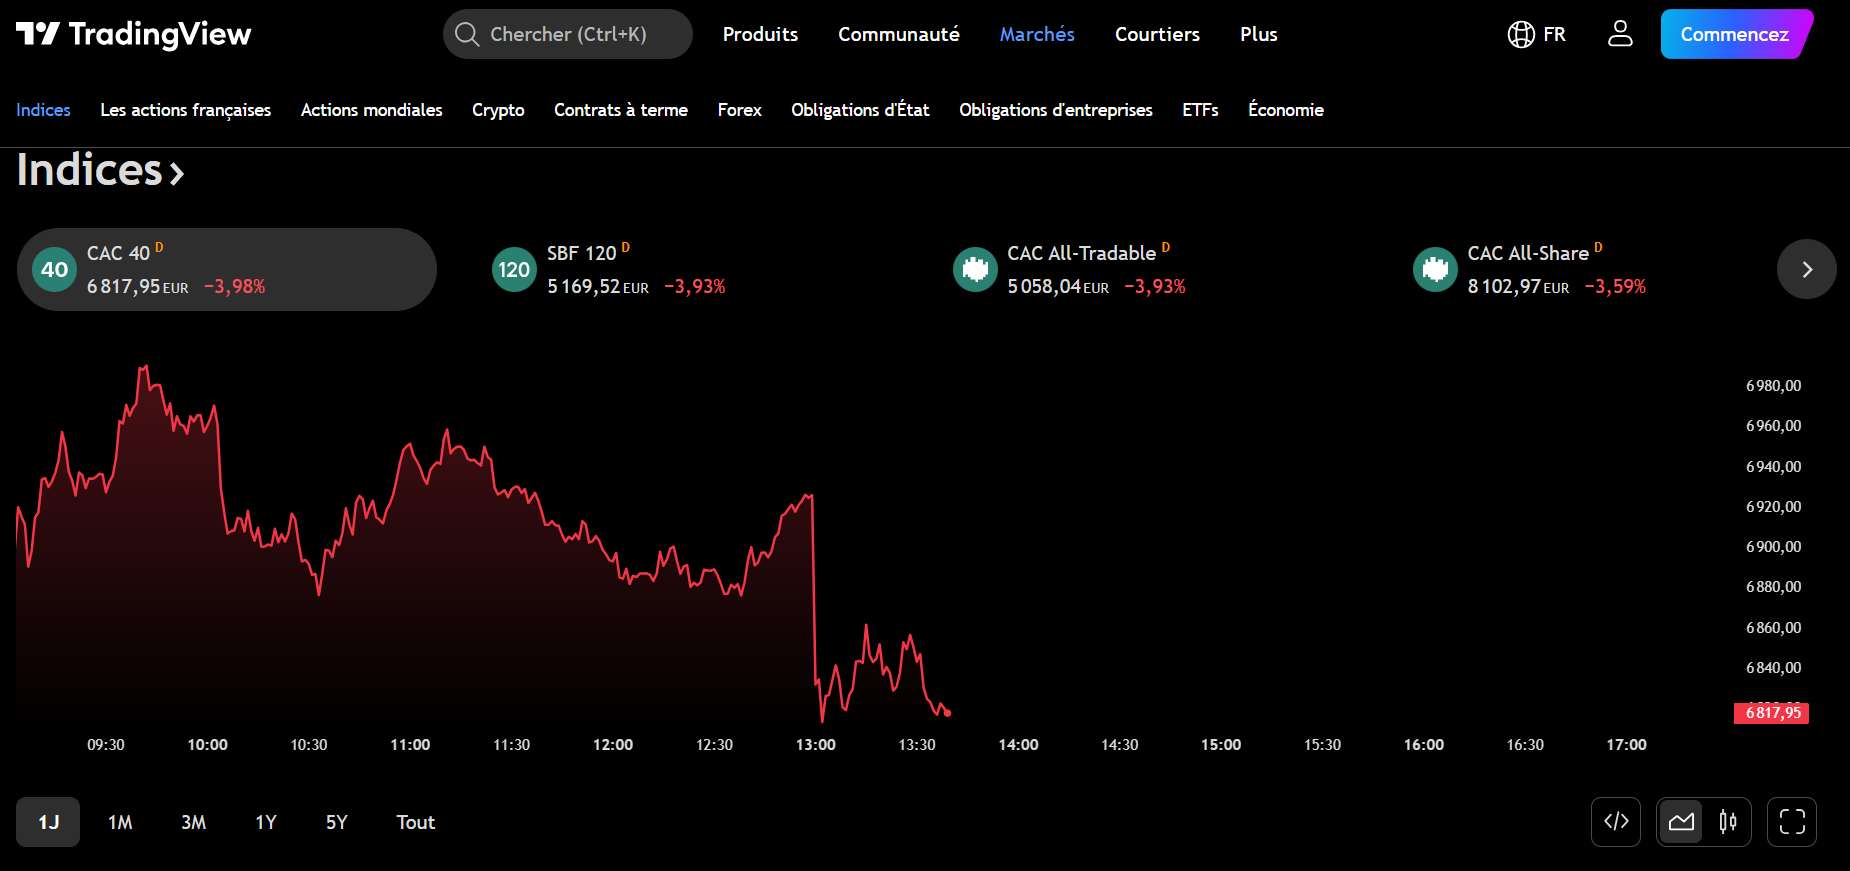
Task: Click the search field Chercher
Action: [568, 34]
